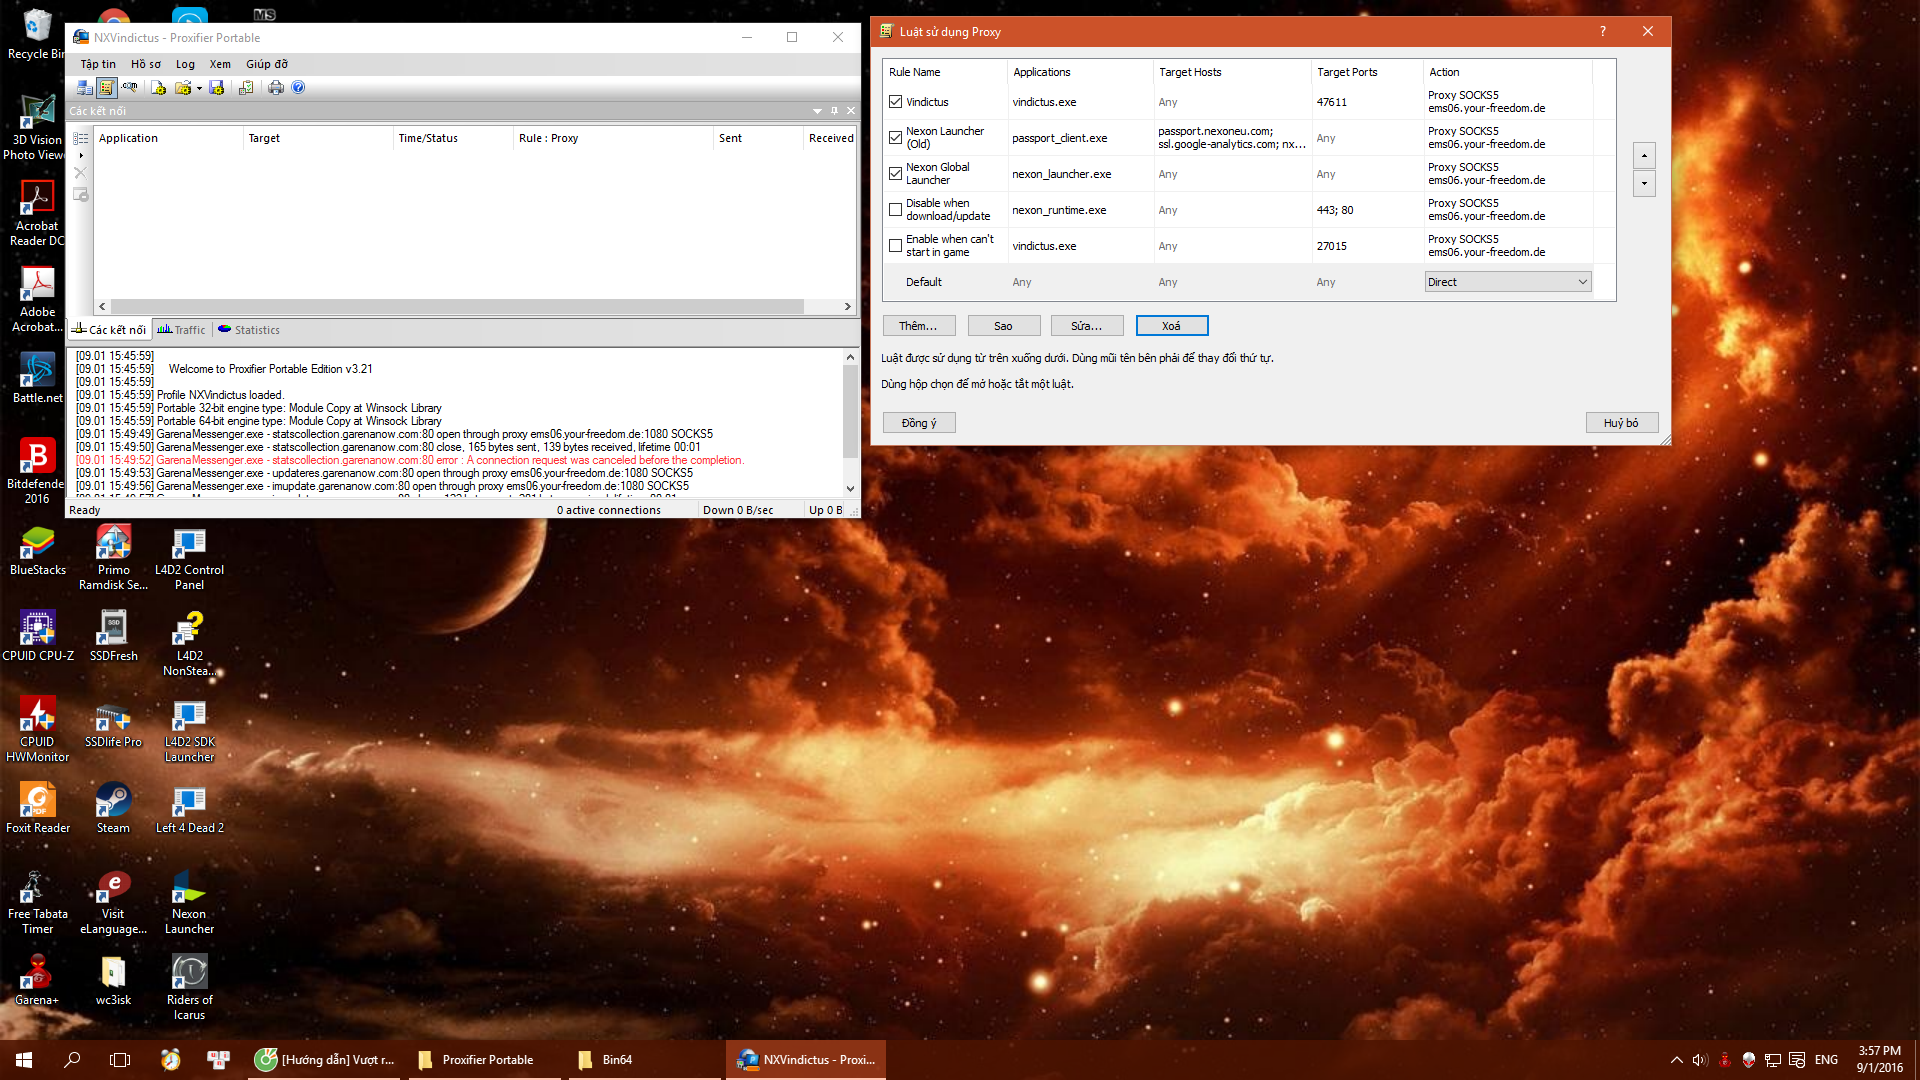
Task: Uncheck the Vindictus rule checkbox
Action: coord(895,102)
